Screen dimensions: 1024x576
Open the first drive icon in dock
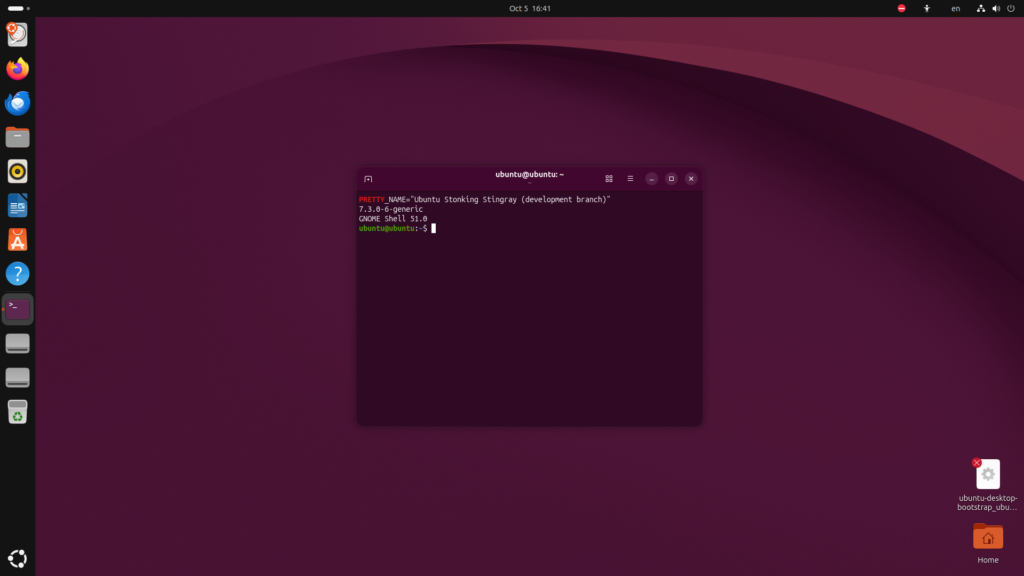pos(18,344)
